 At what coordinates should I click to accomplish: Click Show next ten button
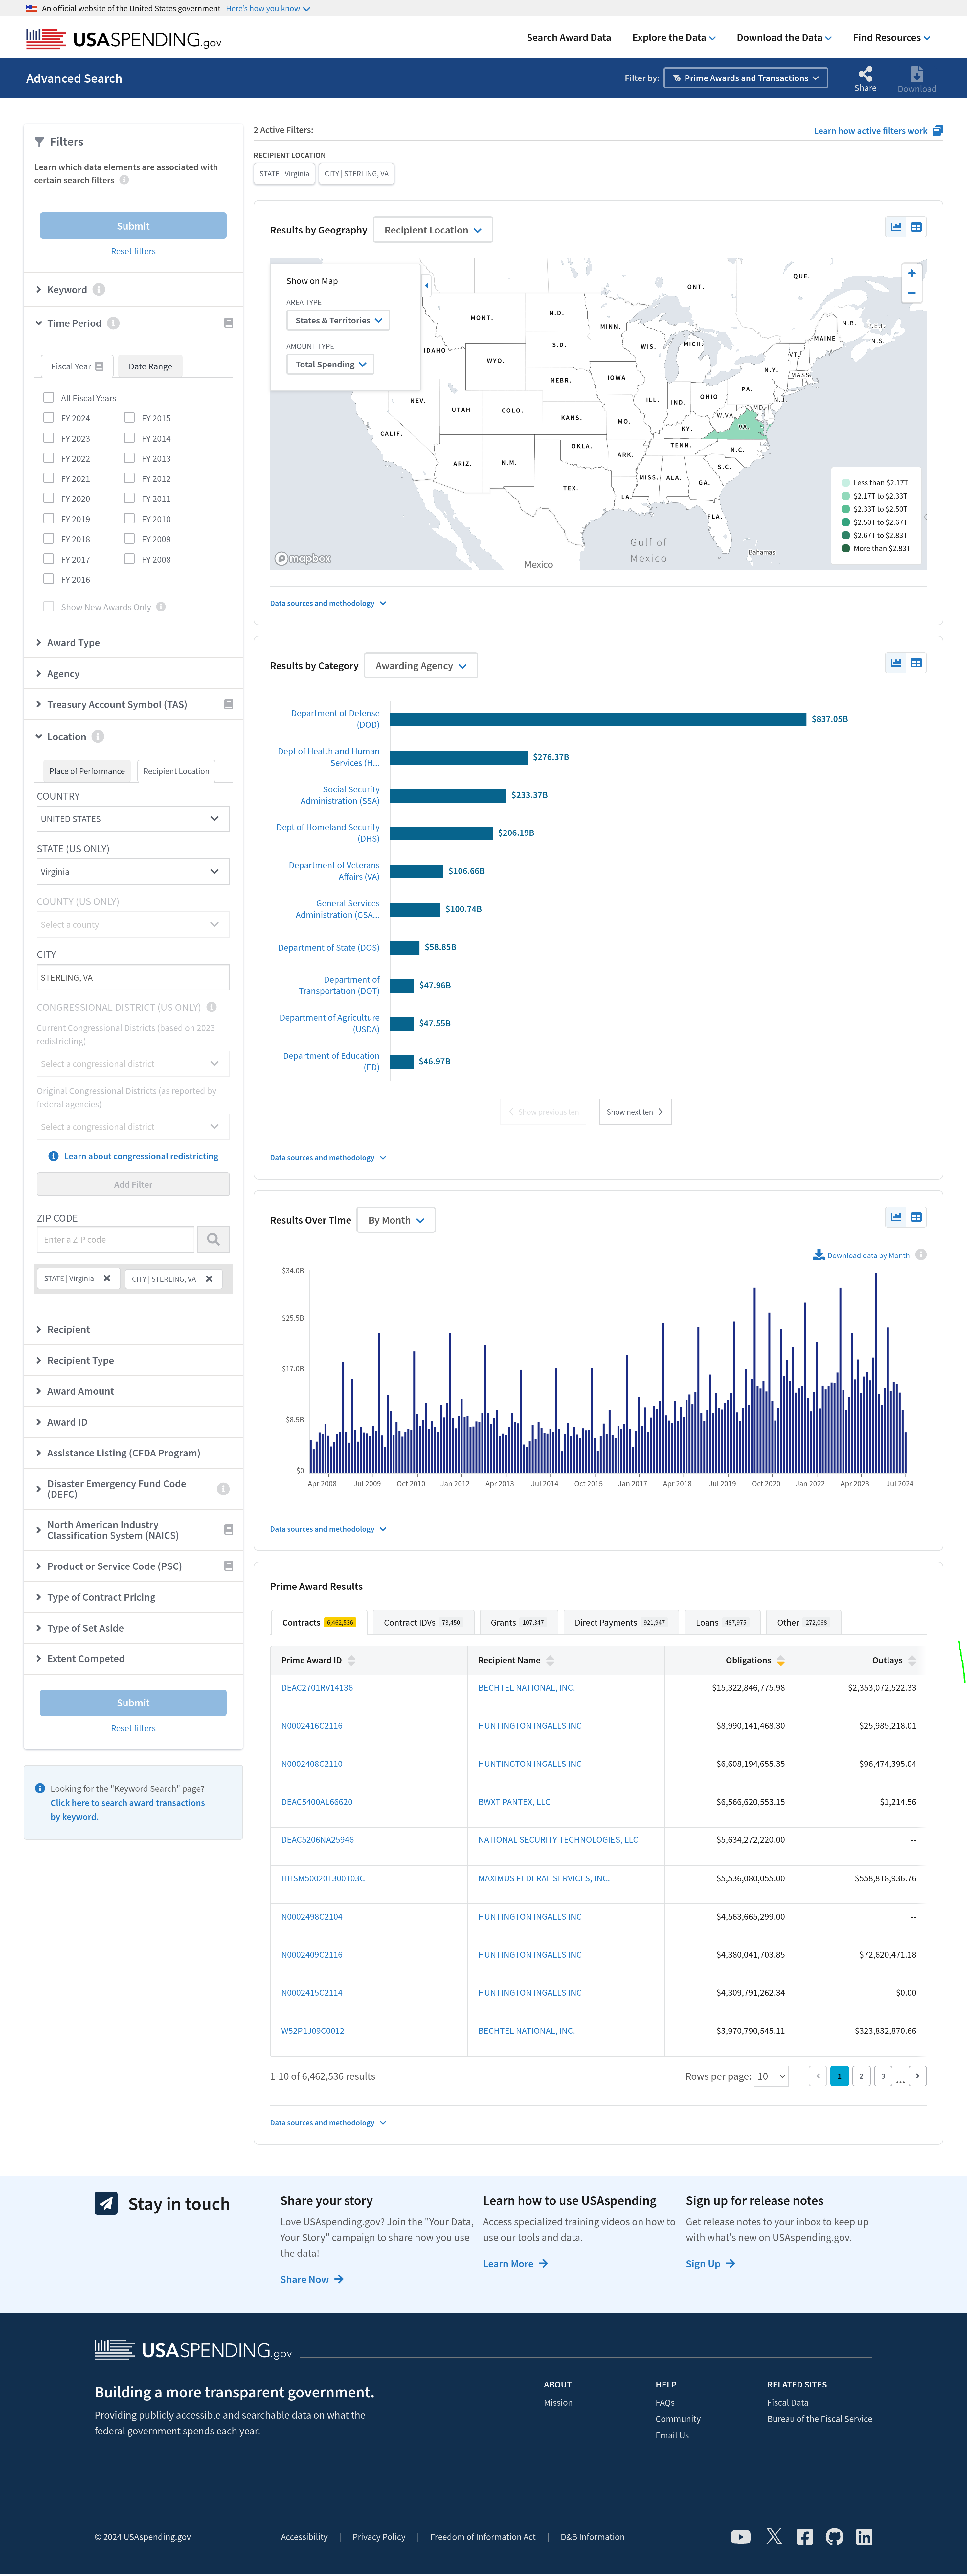635,1112
